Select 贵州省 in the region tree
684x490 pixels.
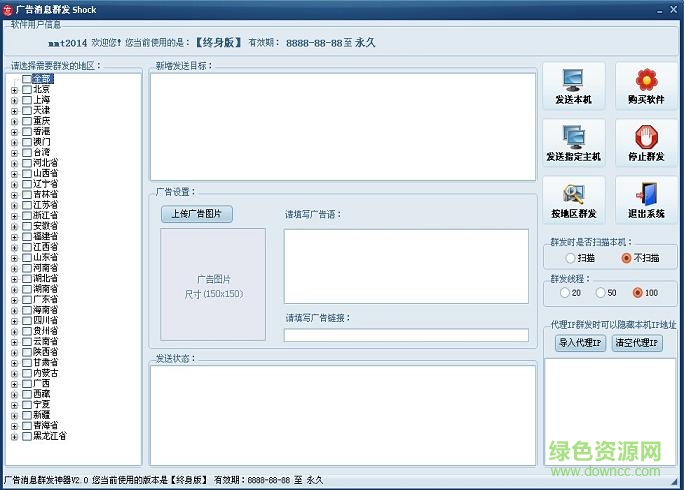(x=46, y=331)
